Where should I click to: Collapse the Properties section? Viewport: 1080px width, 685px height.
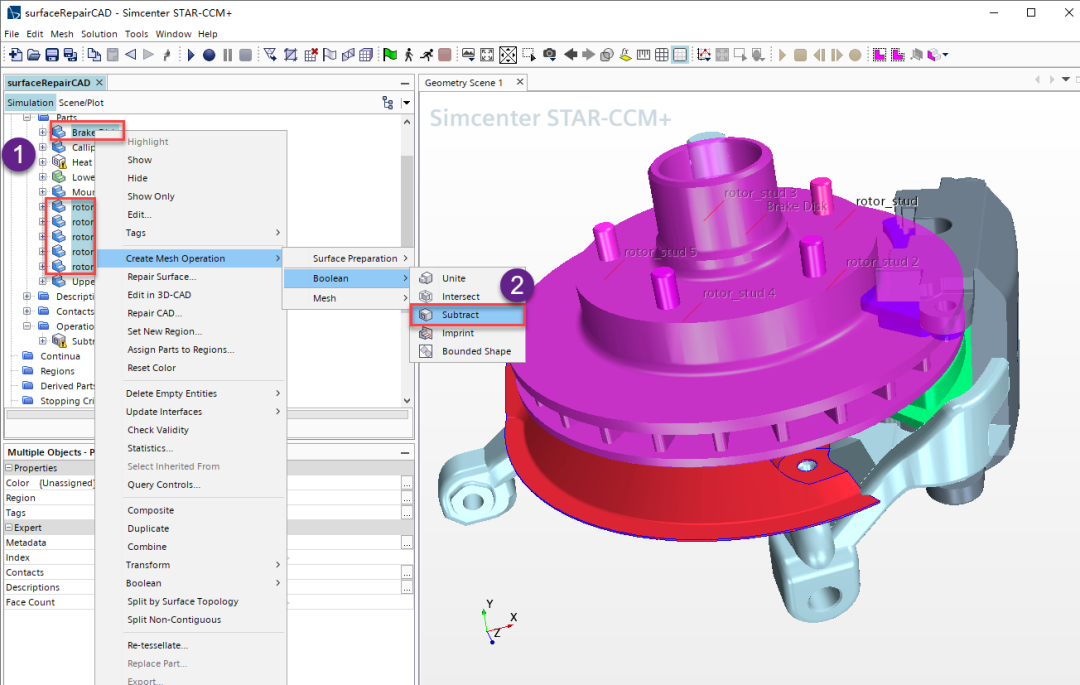(9, 467)
